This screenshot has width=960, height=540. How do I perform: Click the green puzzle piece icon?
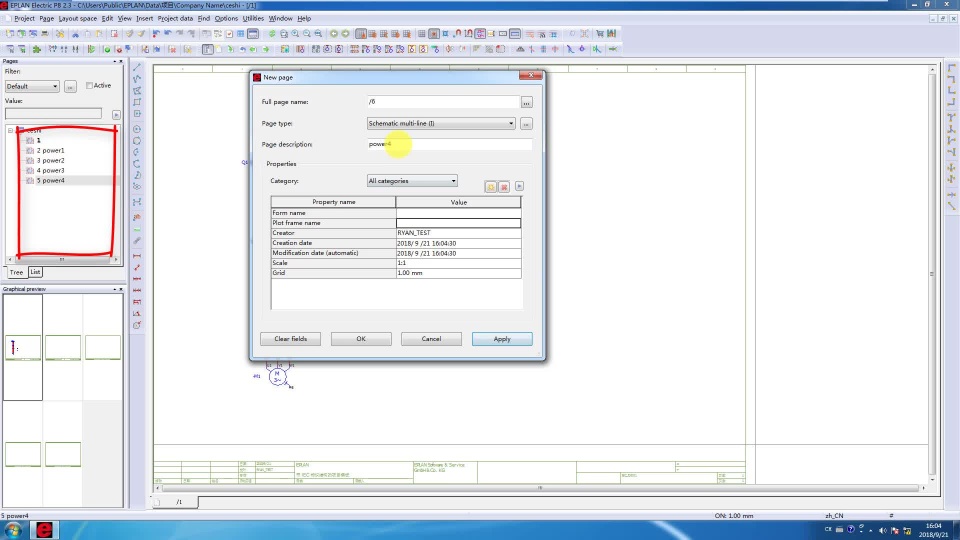(37, 50)
